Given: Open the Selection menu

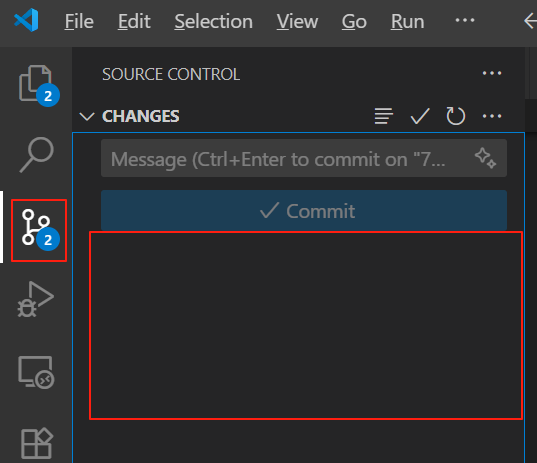Looking at the screenshot, I should tap(213, 22).
